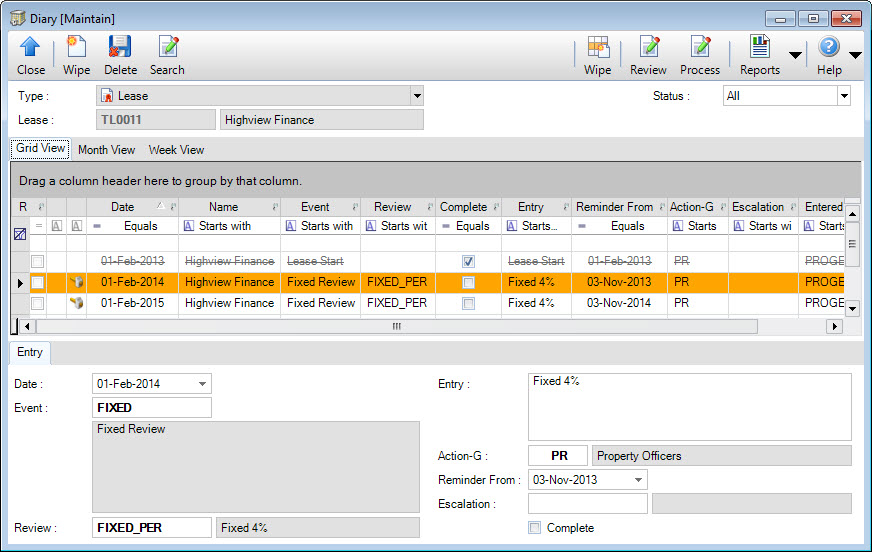Click the grid's scroll right arrow

(x=834, y=326)
